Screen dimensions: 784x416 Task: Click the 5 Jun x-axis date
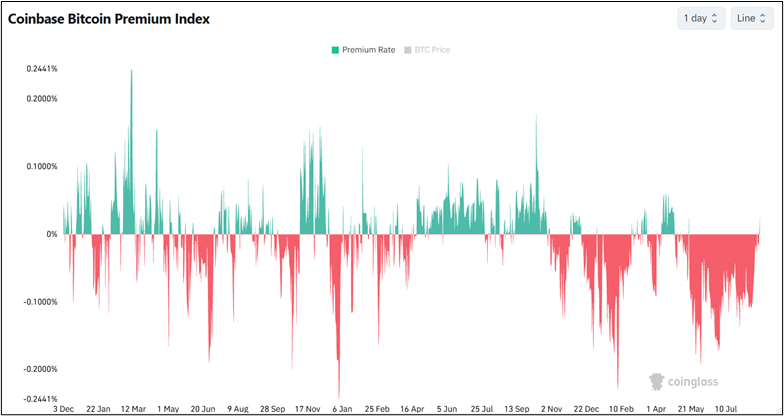coord(447,408)
